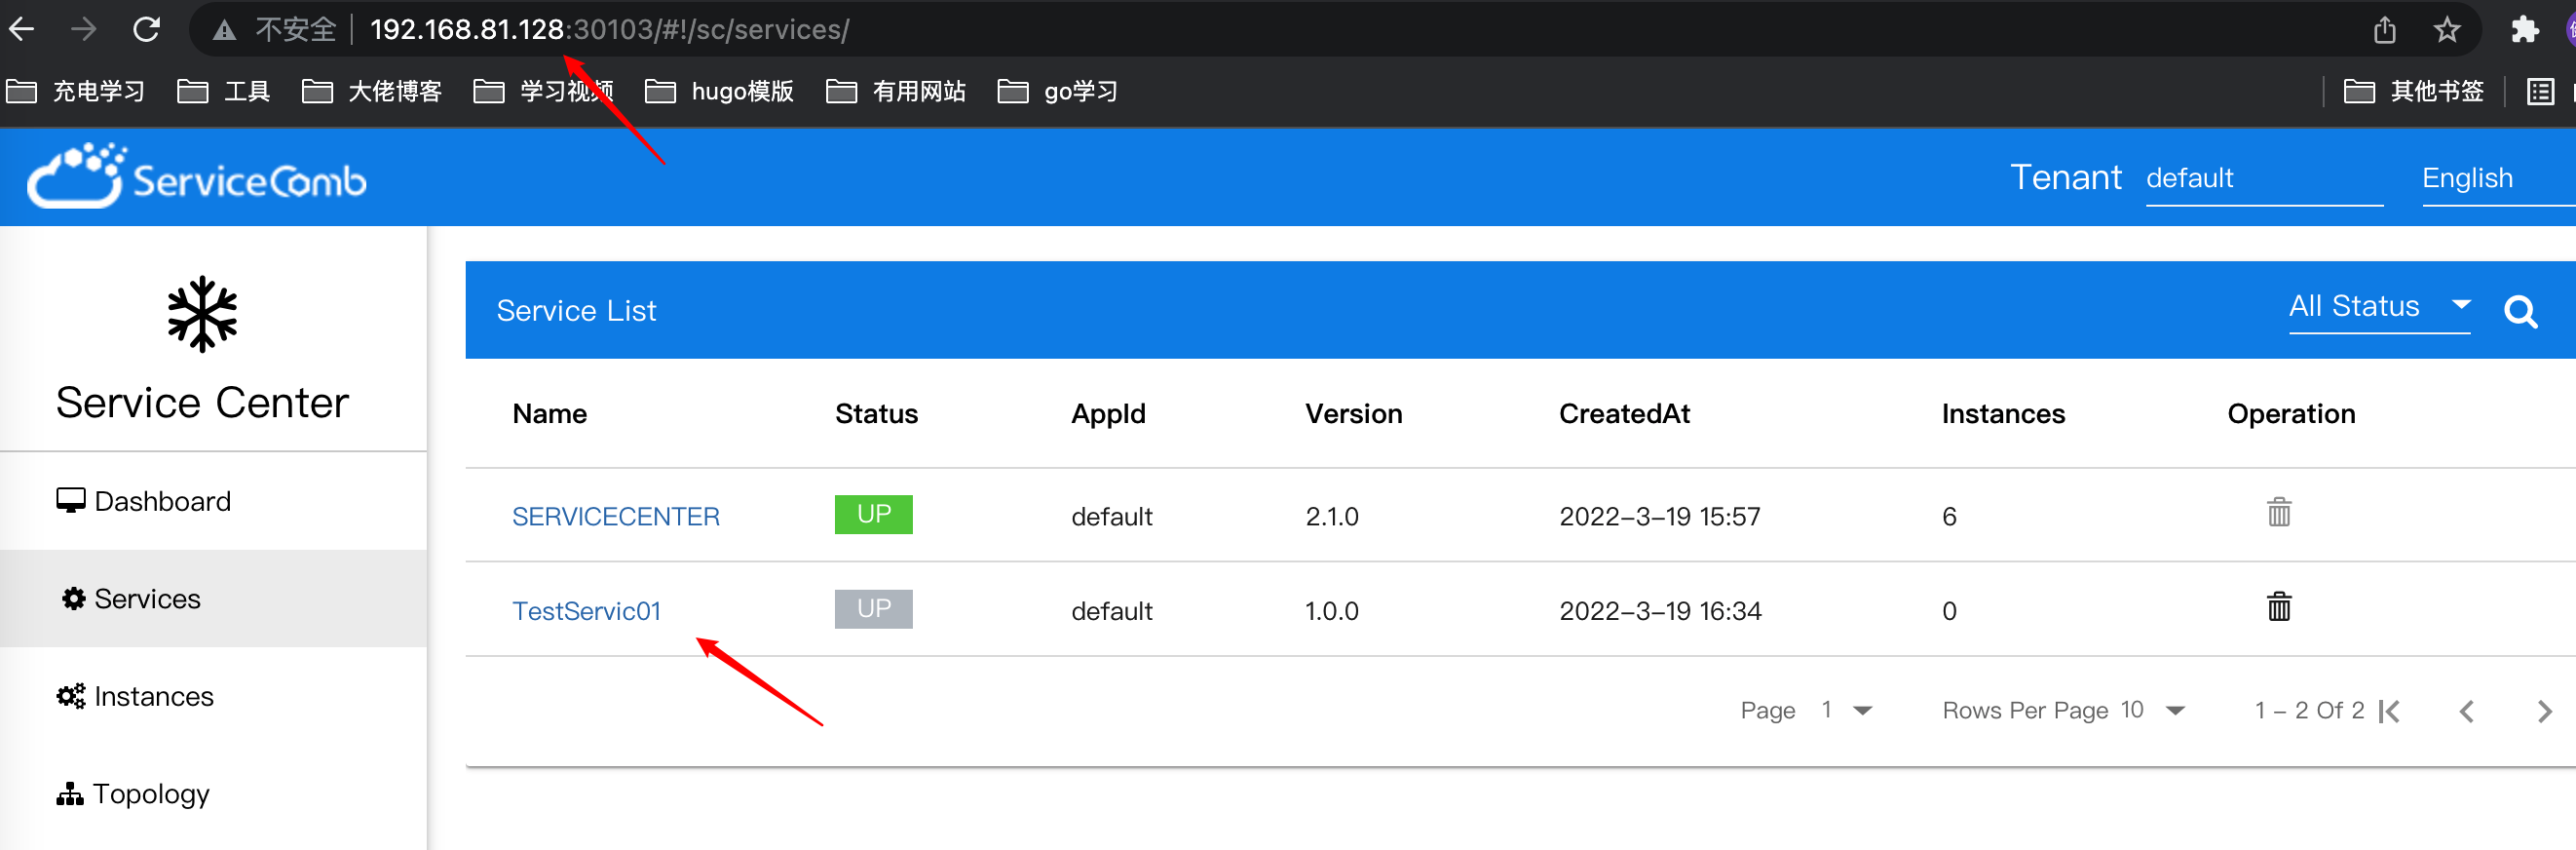Click the insecure warning triangle icon
The width and height of the screenshot is (2576, 850).
tap(225, 31)
